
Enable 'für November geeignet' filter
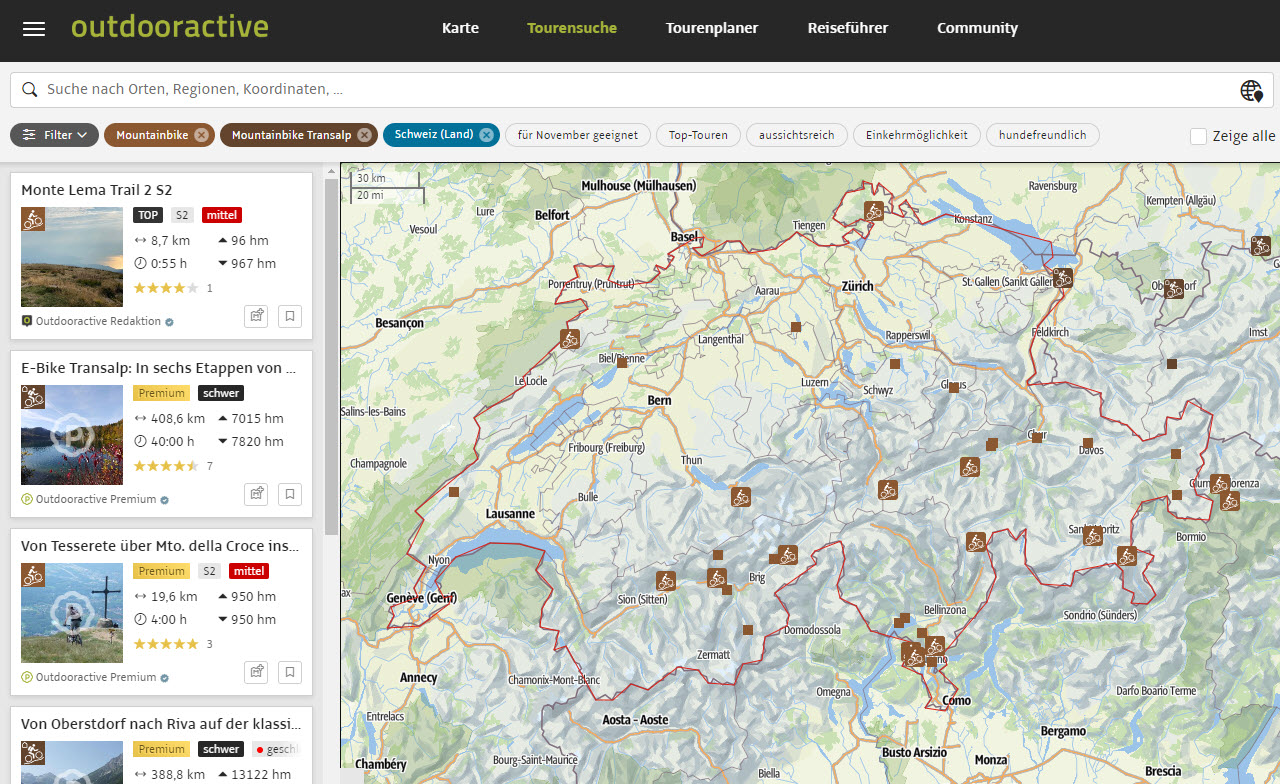(578, 135)
